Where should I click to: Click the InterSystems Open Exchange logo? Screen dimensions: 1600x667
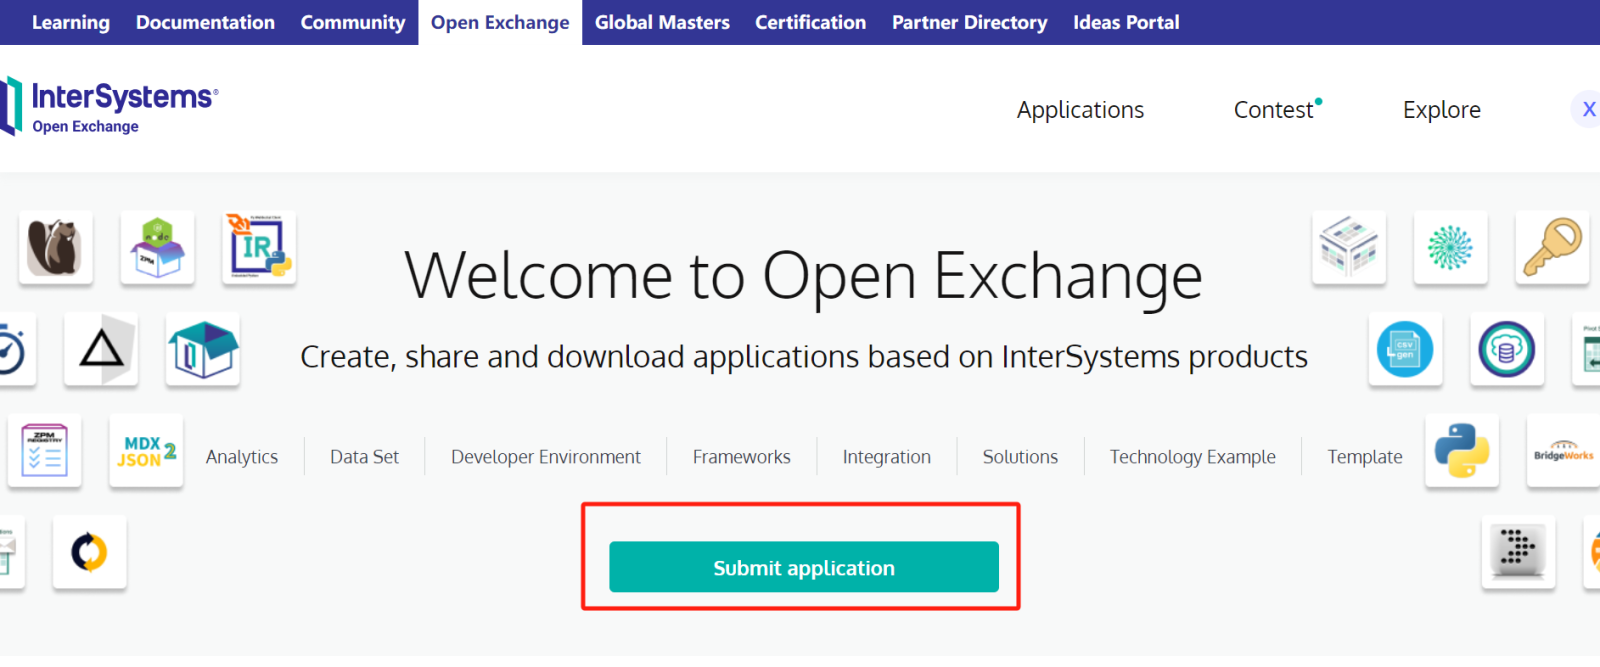pyautogui.click(x=112, y=106)
